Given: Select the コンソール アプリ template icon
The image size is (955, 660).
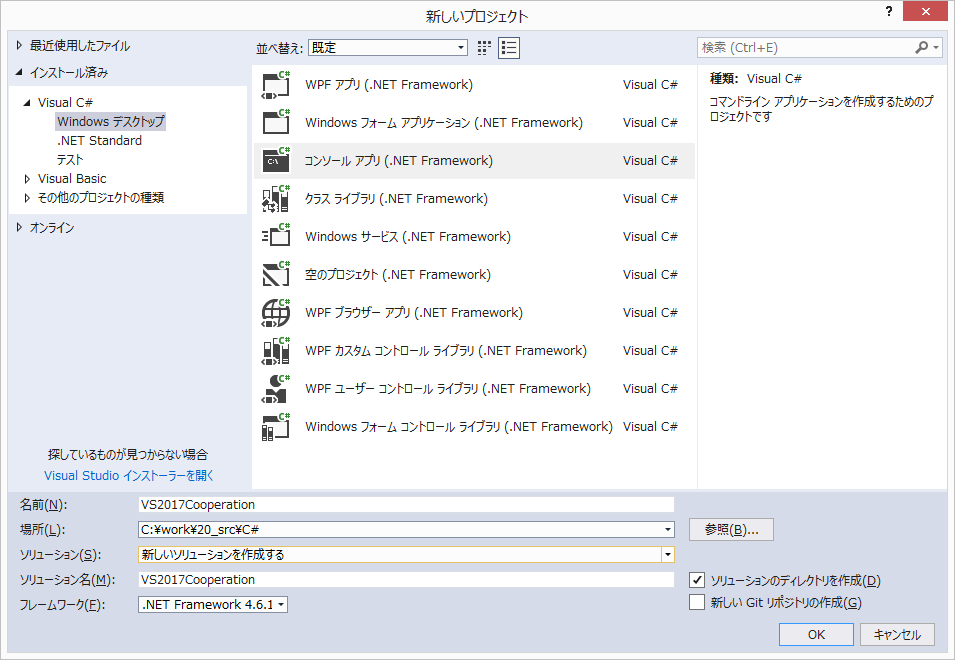Looking at the screenshot, I should (276, 160).
